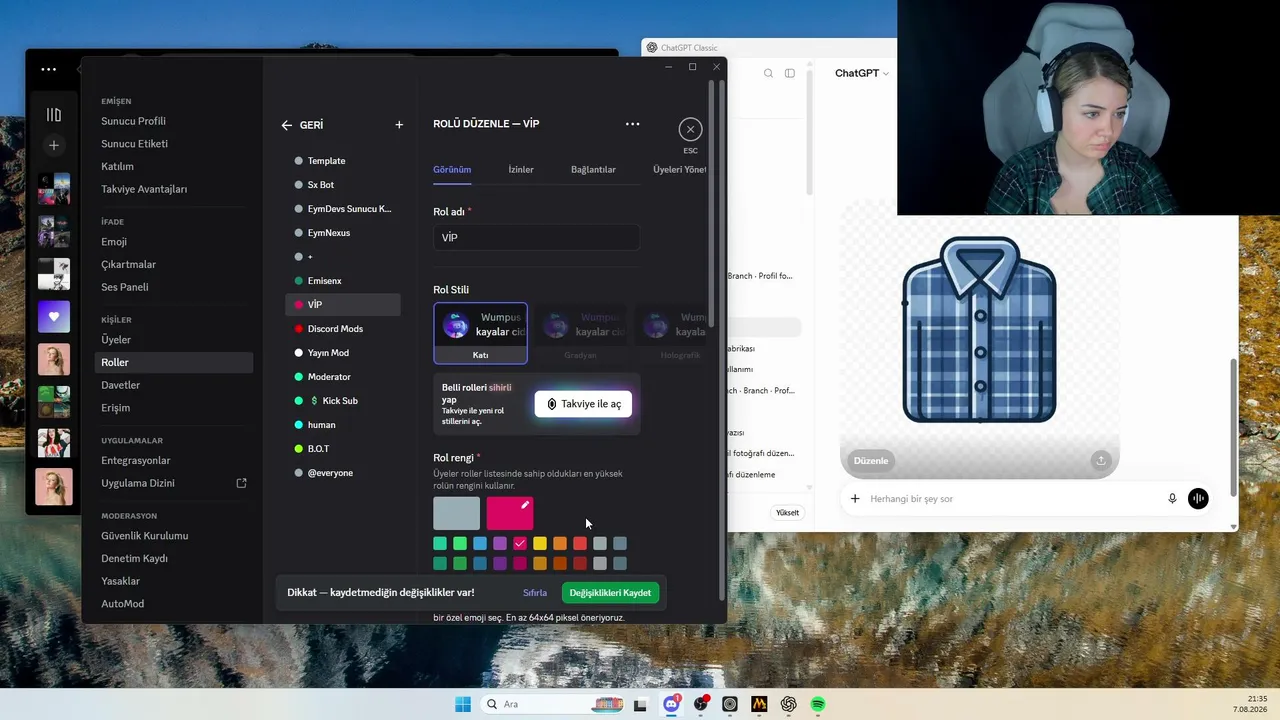Click the plus attach icon in ChatGPT
Image resolution: width=1280 pixels, height=720 pixels.
click(x=855, y=498)
